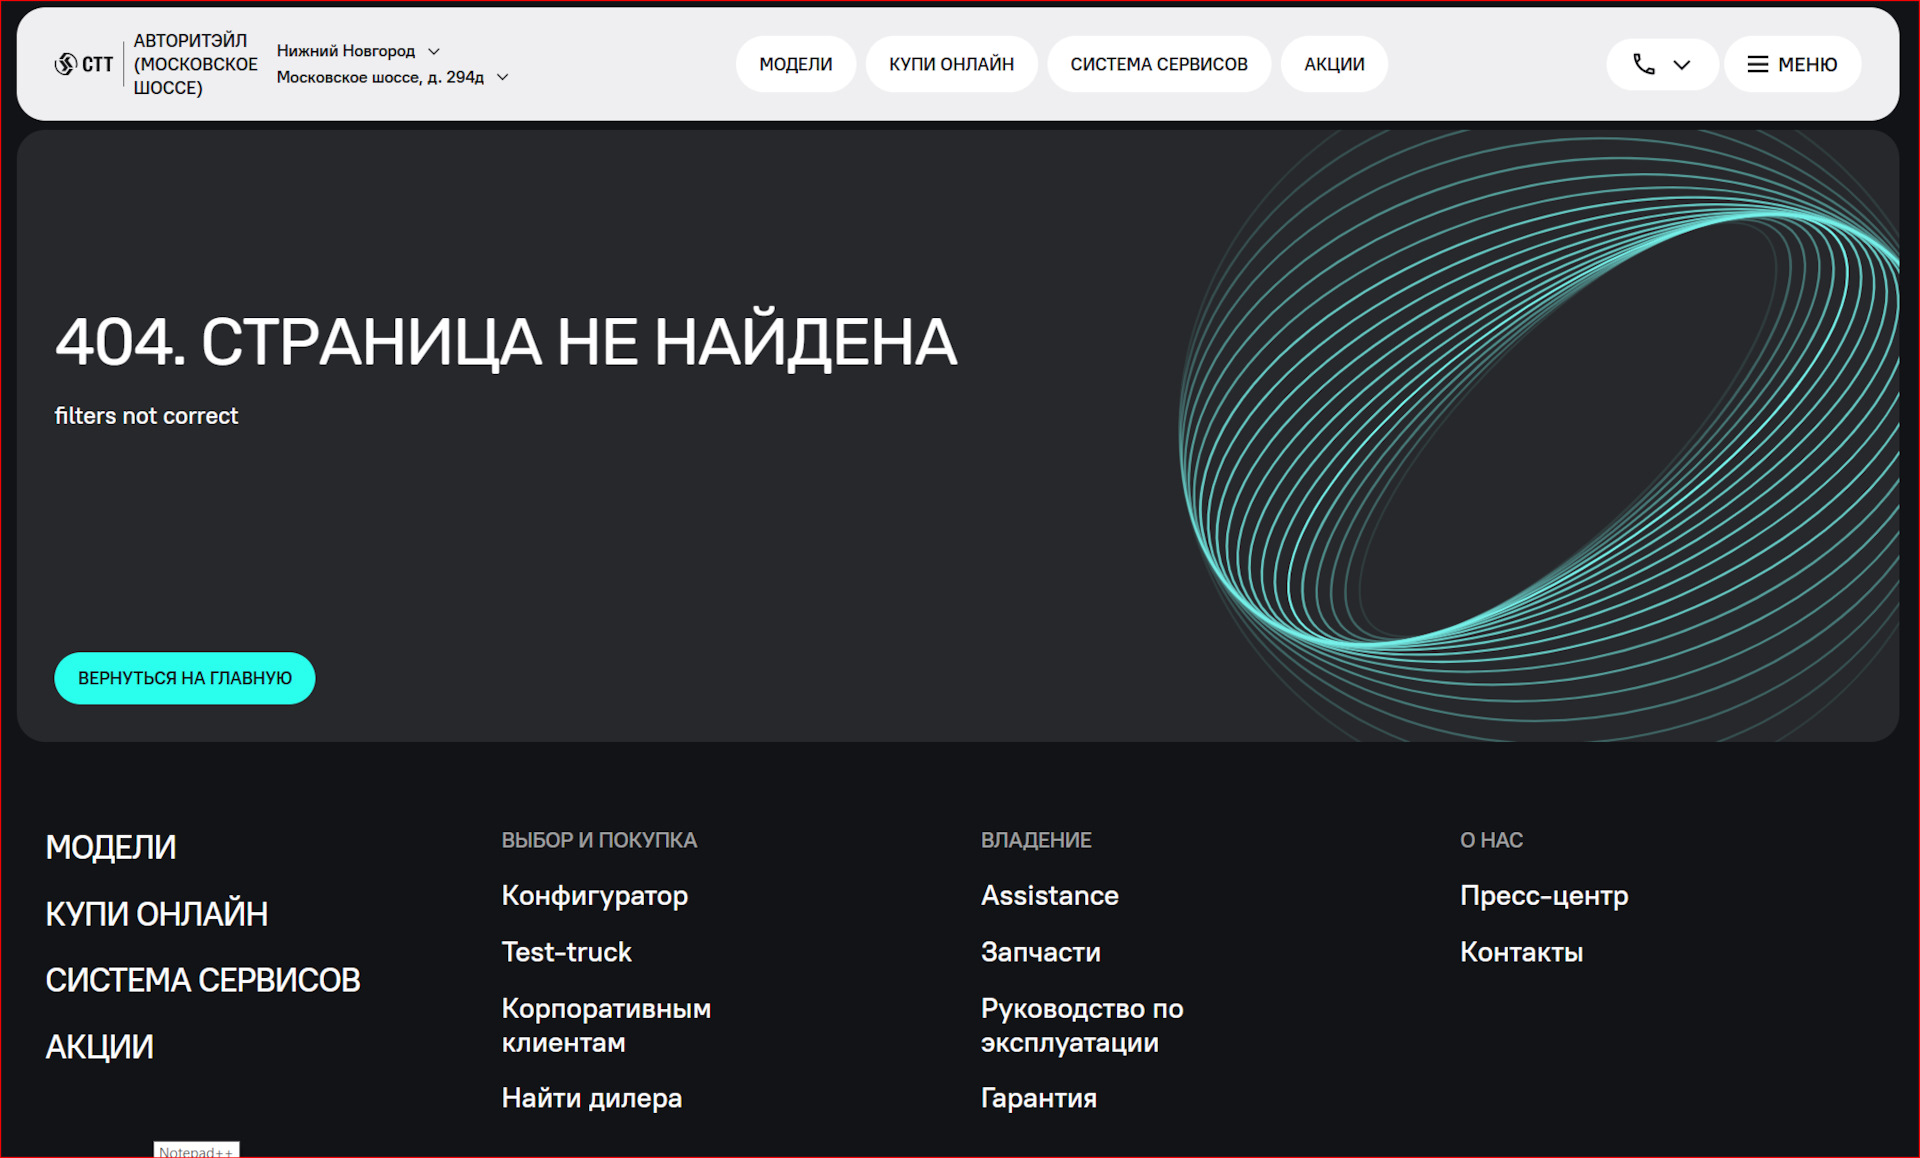Expand the Московское шоссе address dropdown
This screenshot has width=1920, height=1158.
(x=503, y=77)
